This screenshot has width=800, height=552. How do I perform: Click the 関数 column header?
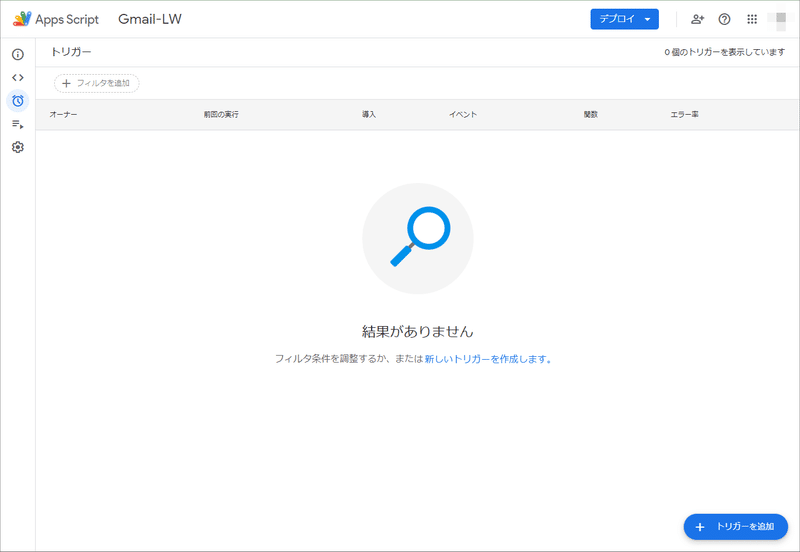click(591, 115)
